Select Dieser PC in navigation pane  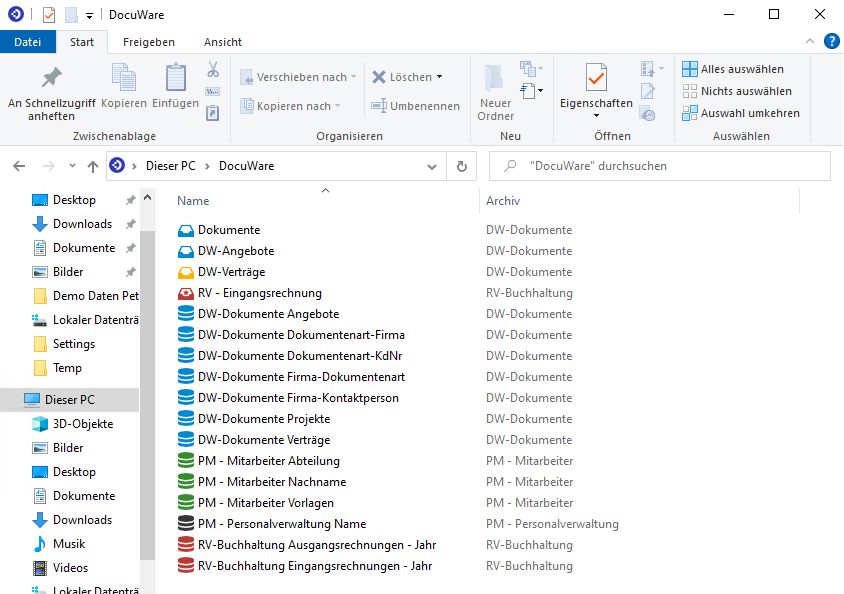click(x=69, y=400)
